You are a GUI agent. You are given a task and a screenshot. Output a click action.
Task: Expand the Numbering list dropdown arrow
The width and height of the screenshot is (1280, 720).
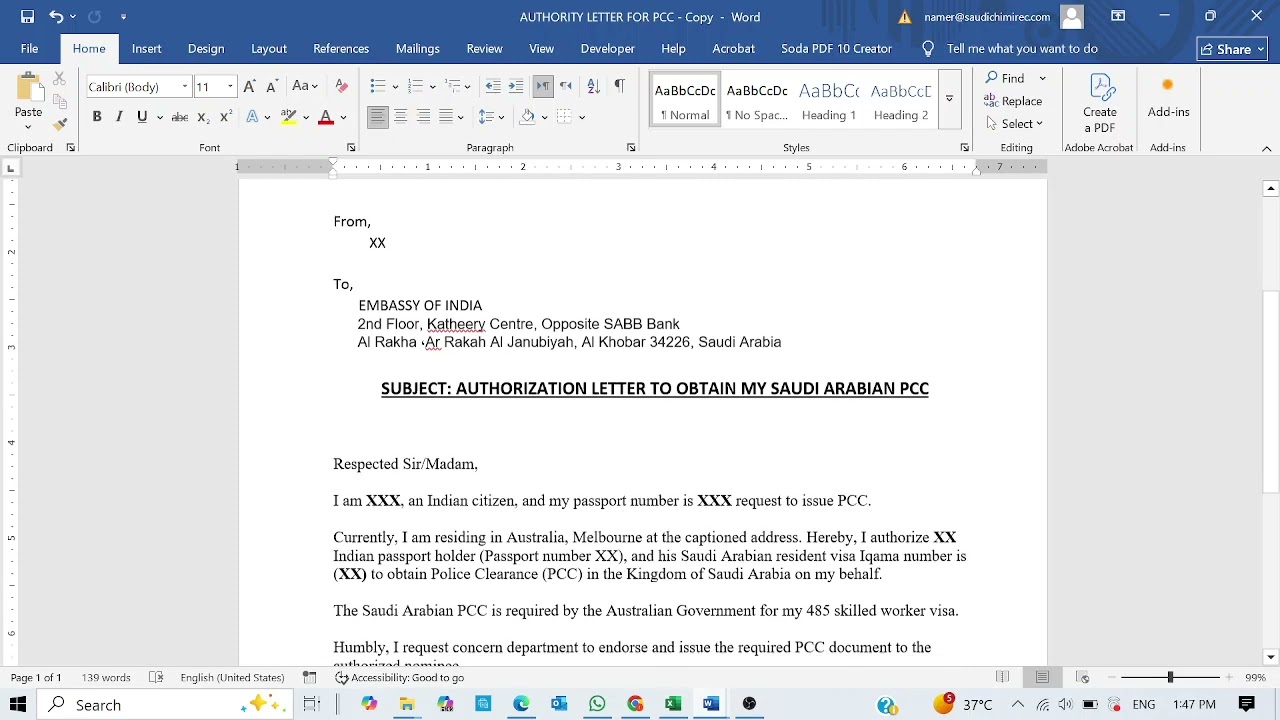[433, 87]
